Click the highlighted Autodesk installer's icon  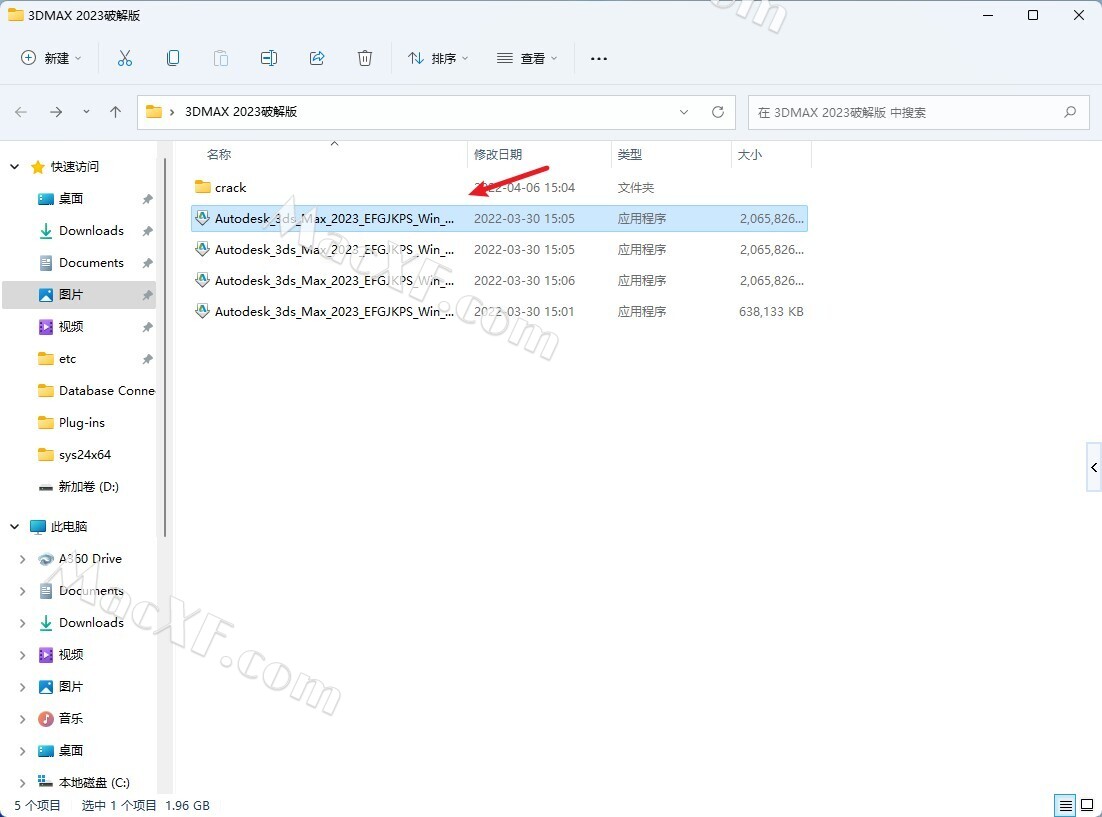(202, 218)
